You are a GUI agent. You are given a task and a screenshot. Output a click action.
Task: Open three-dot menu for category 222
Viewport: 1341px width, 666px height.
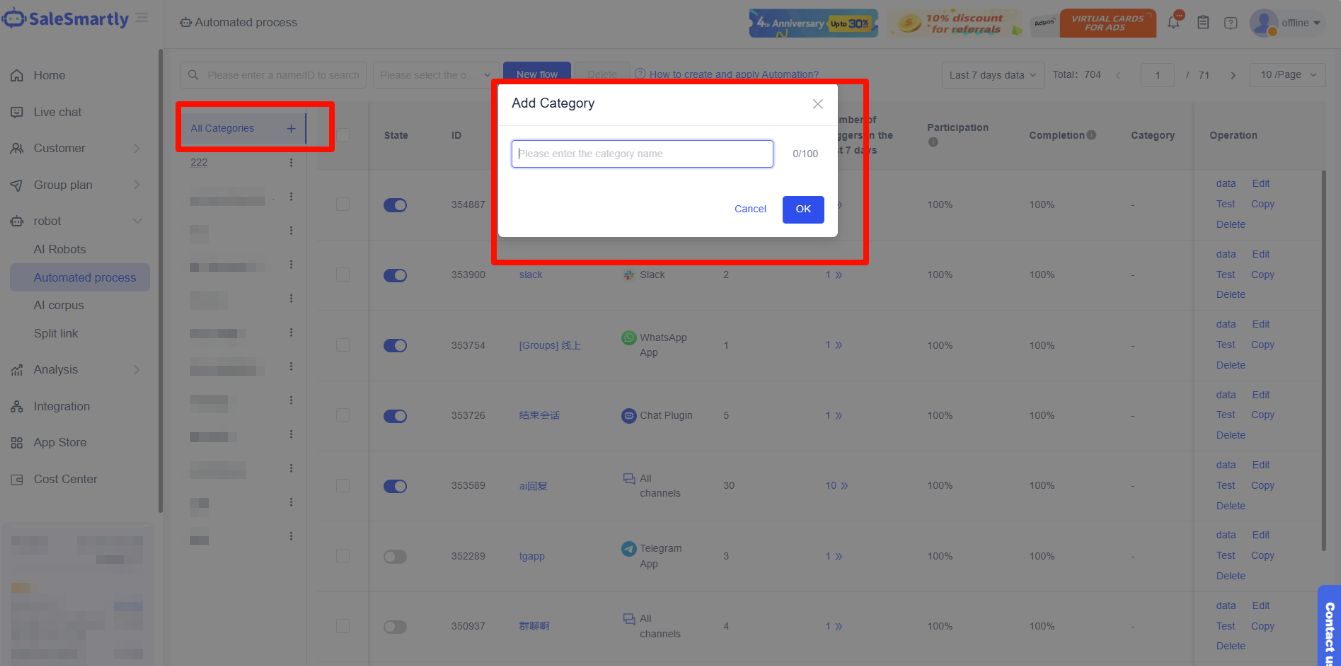(x=291, y=162)
